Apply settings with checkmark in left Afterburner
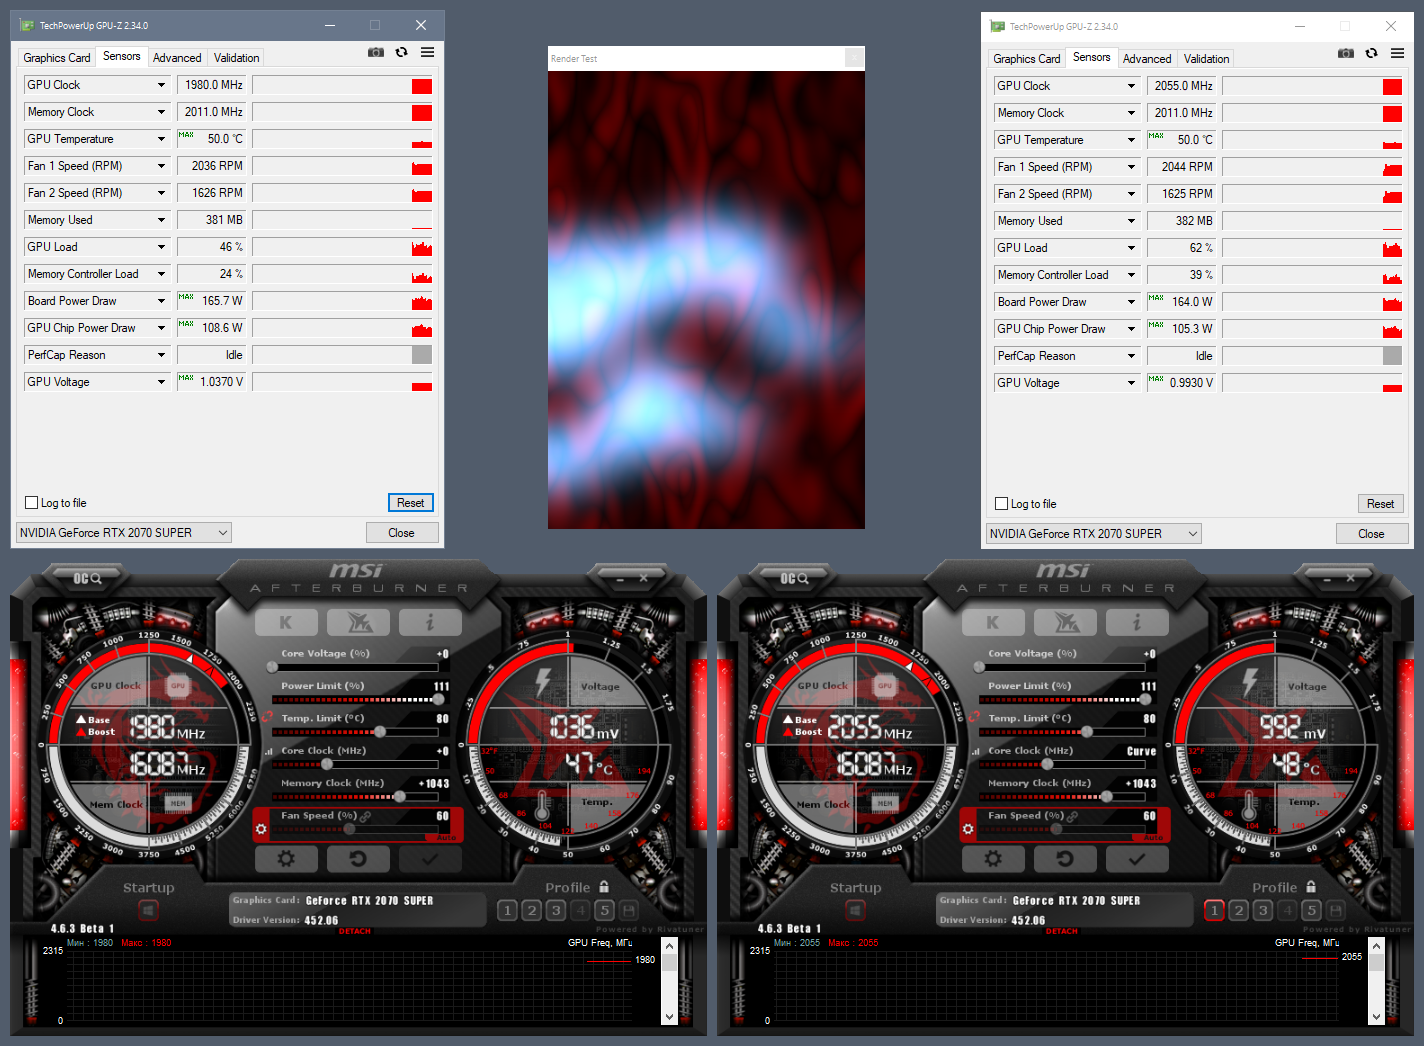Image resolution: width=1424 pixels, height=1046 pixels. click(430, 858)
